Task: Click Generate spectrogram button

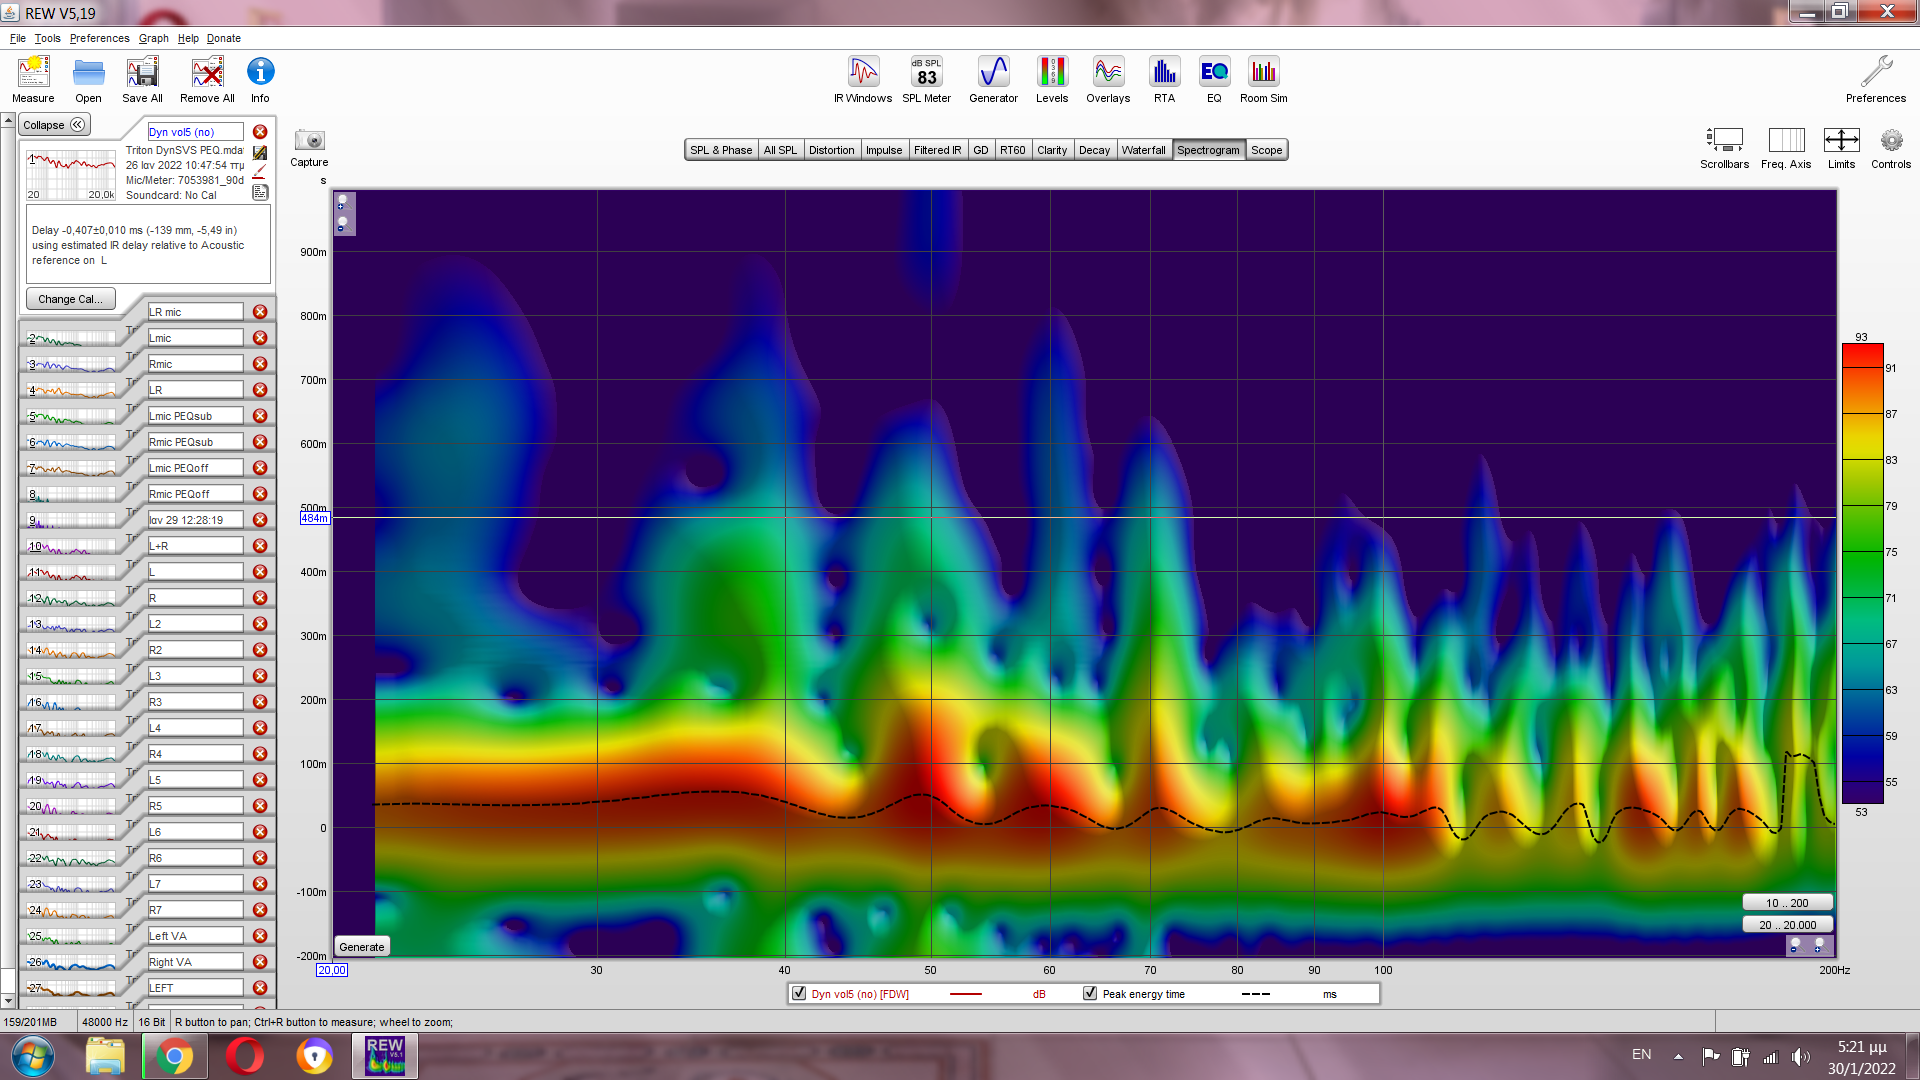Action: click(361, 947)
